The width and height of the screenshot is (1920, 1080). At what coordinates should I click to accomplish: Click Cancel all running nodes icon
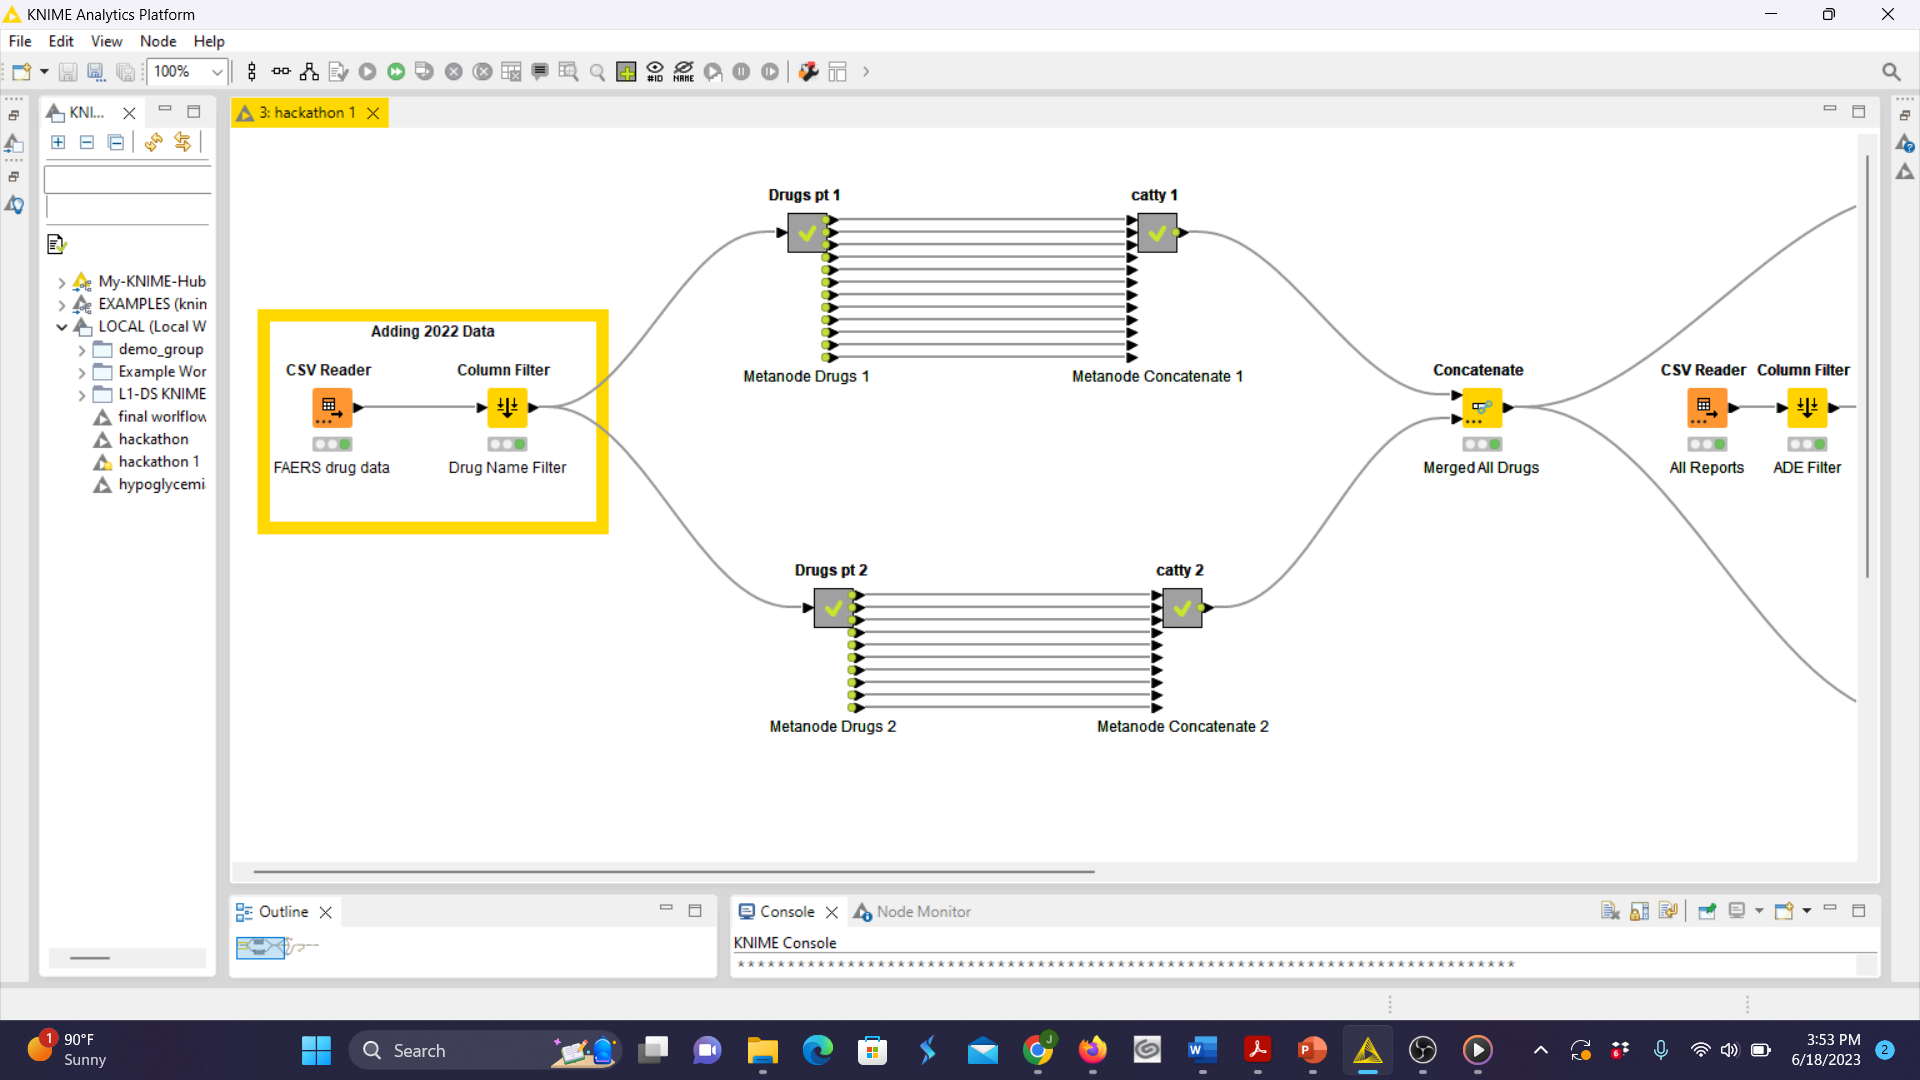[482, 72]
